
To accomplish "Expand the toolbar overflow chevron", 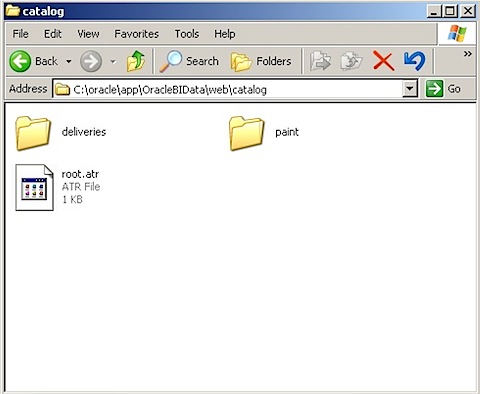I will point(468,54).
